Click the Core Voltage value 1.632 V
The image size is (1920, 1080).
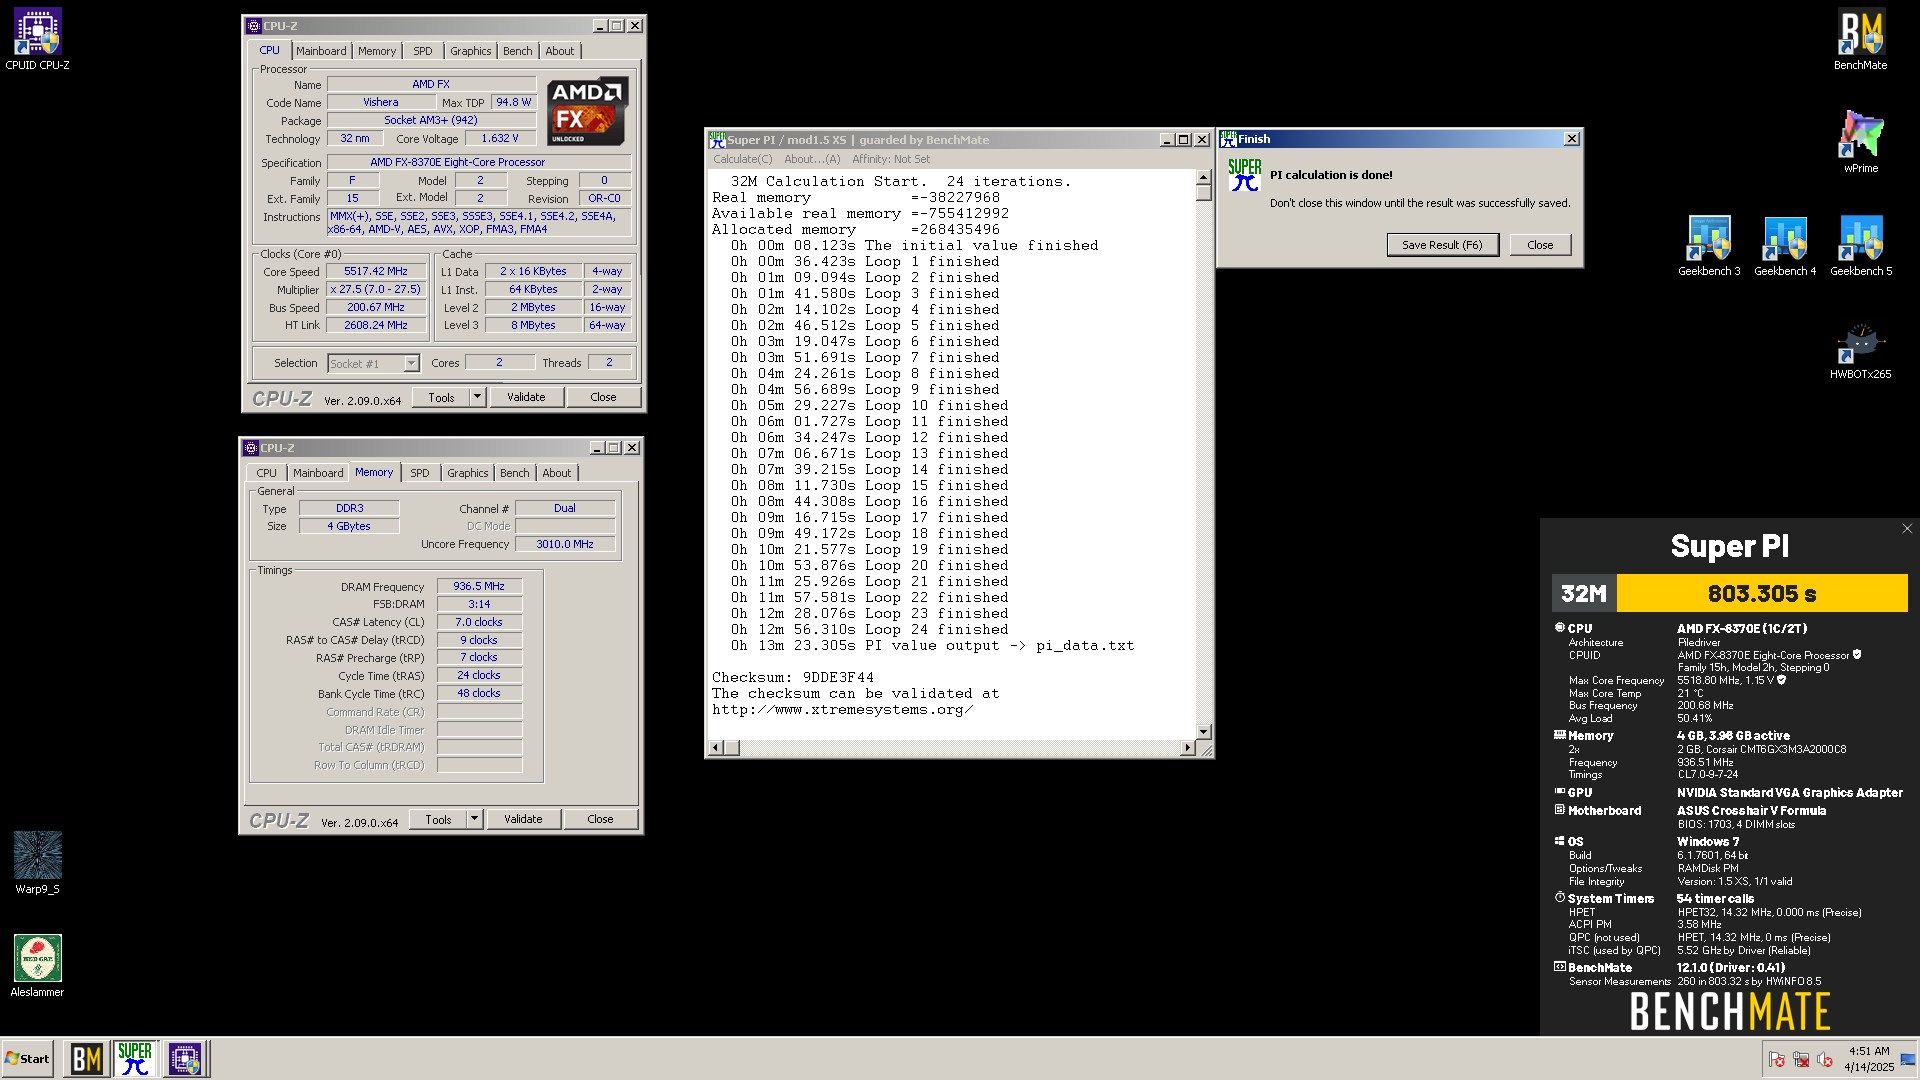click(x=500, y=139)
